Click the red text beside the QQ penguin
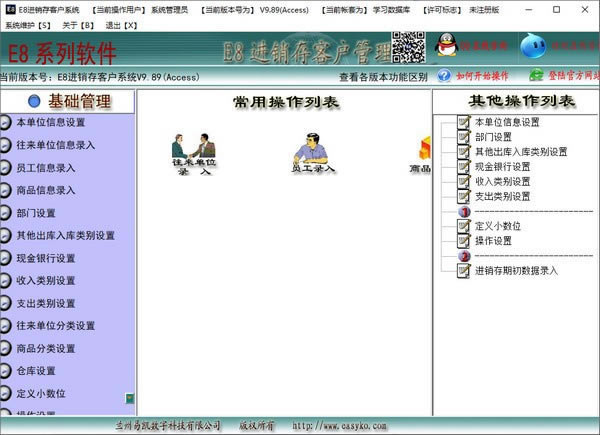 484,46
